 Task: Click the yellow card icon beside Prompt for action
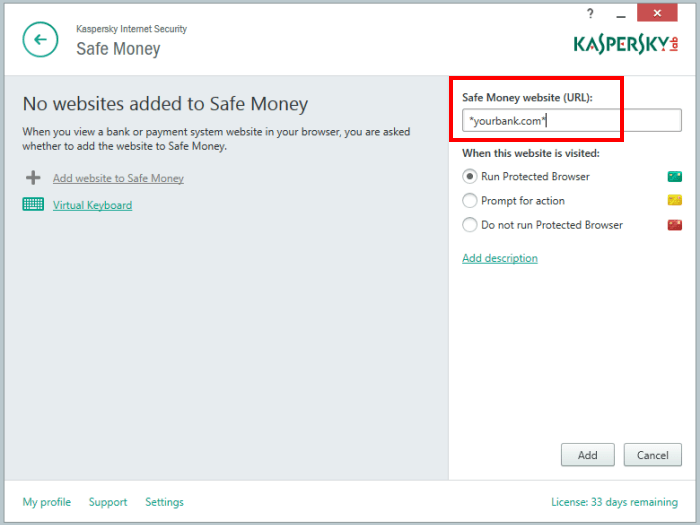click(675, 200)
